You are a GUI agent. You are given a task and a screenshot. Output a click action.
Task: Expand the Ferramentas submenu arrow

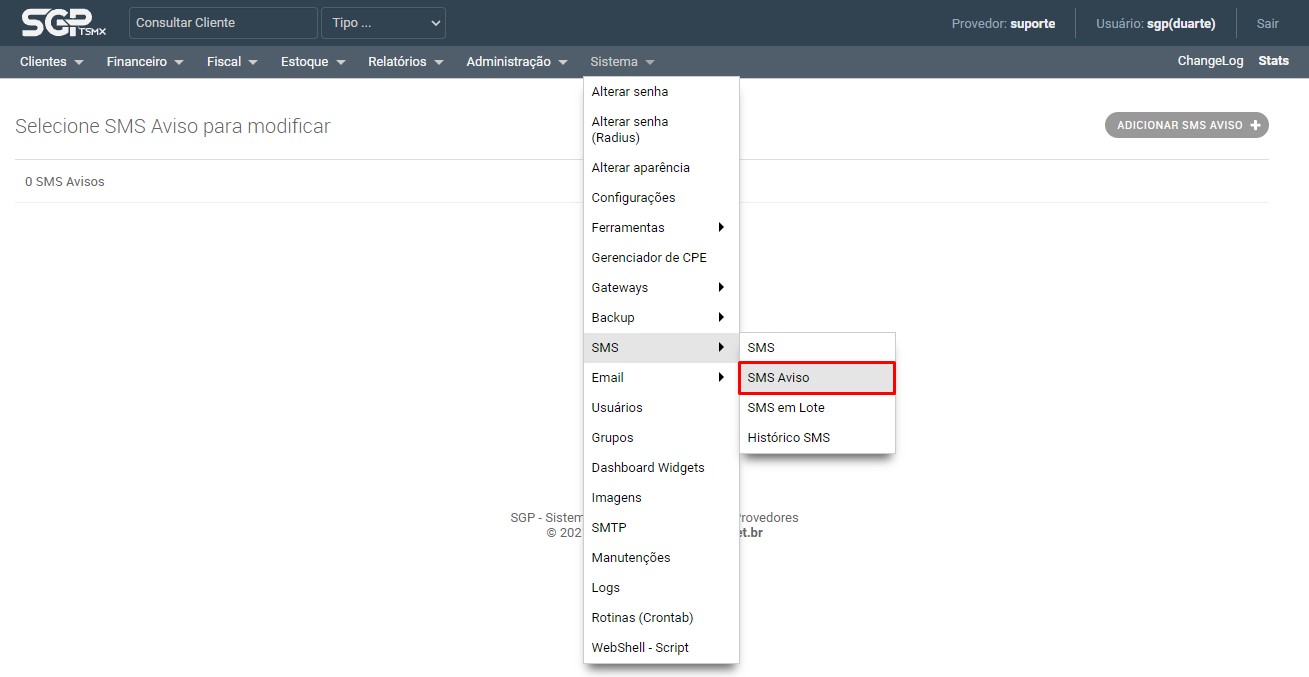tap(721, 227)
